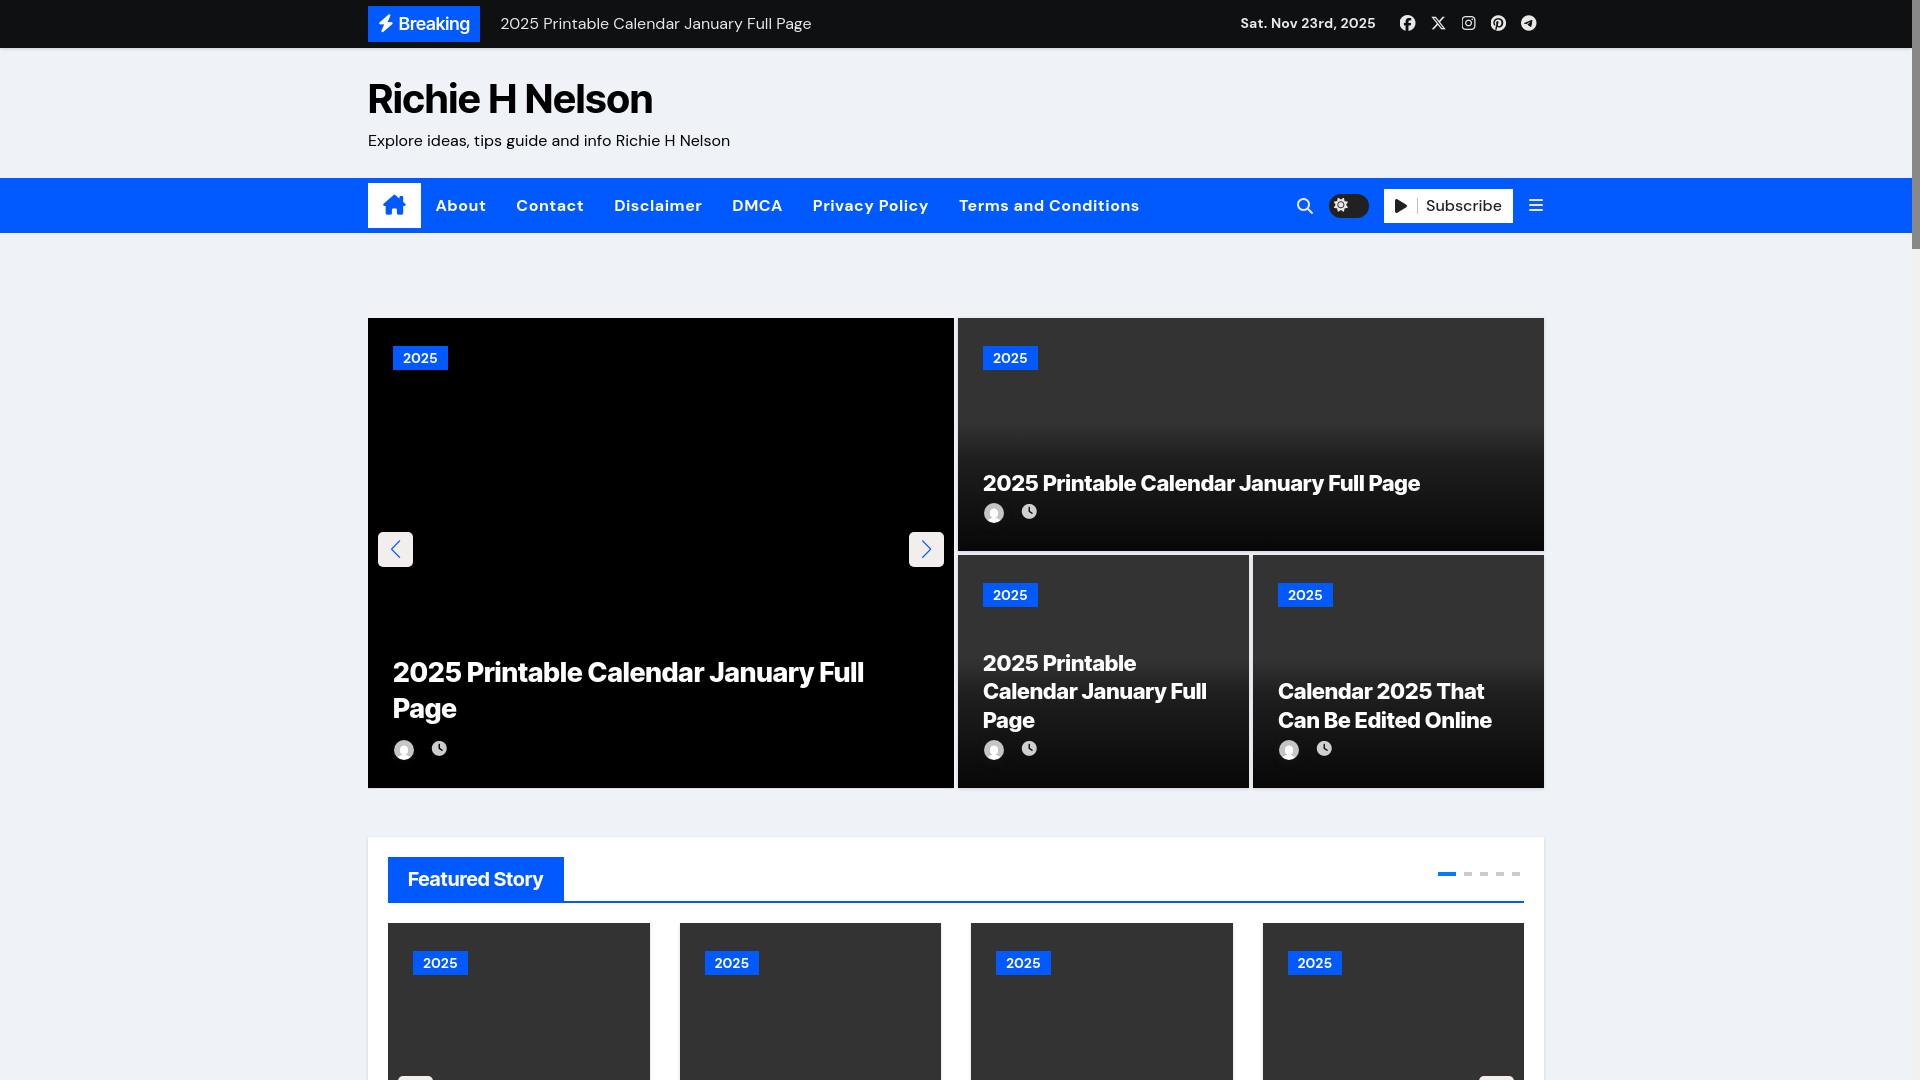
Task: Select first Featured Story pagination dot
Action: click(1447, 874)
